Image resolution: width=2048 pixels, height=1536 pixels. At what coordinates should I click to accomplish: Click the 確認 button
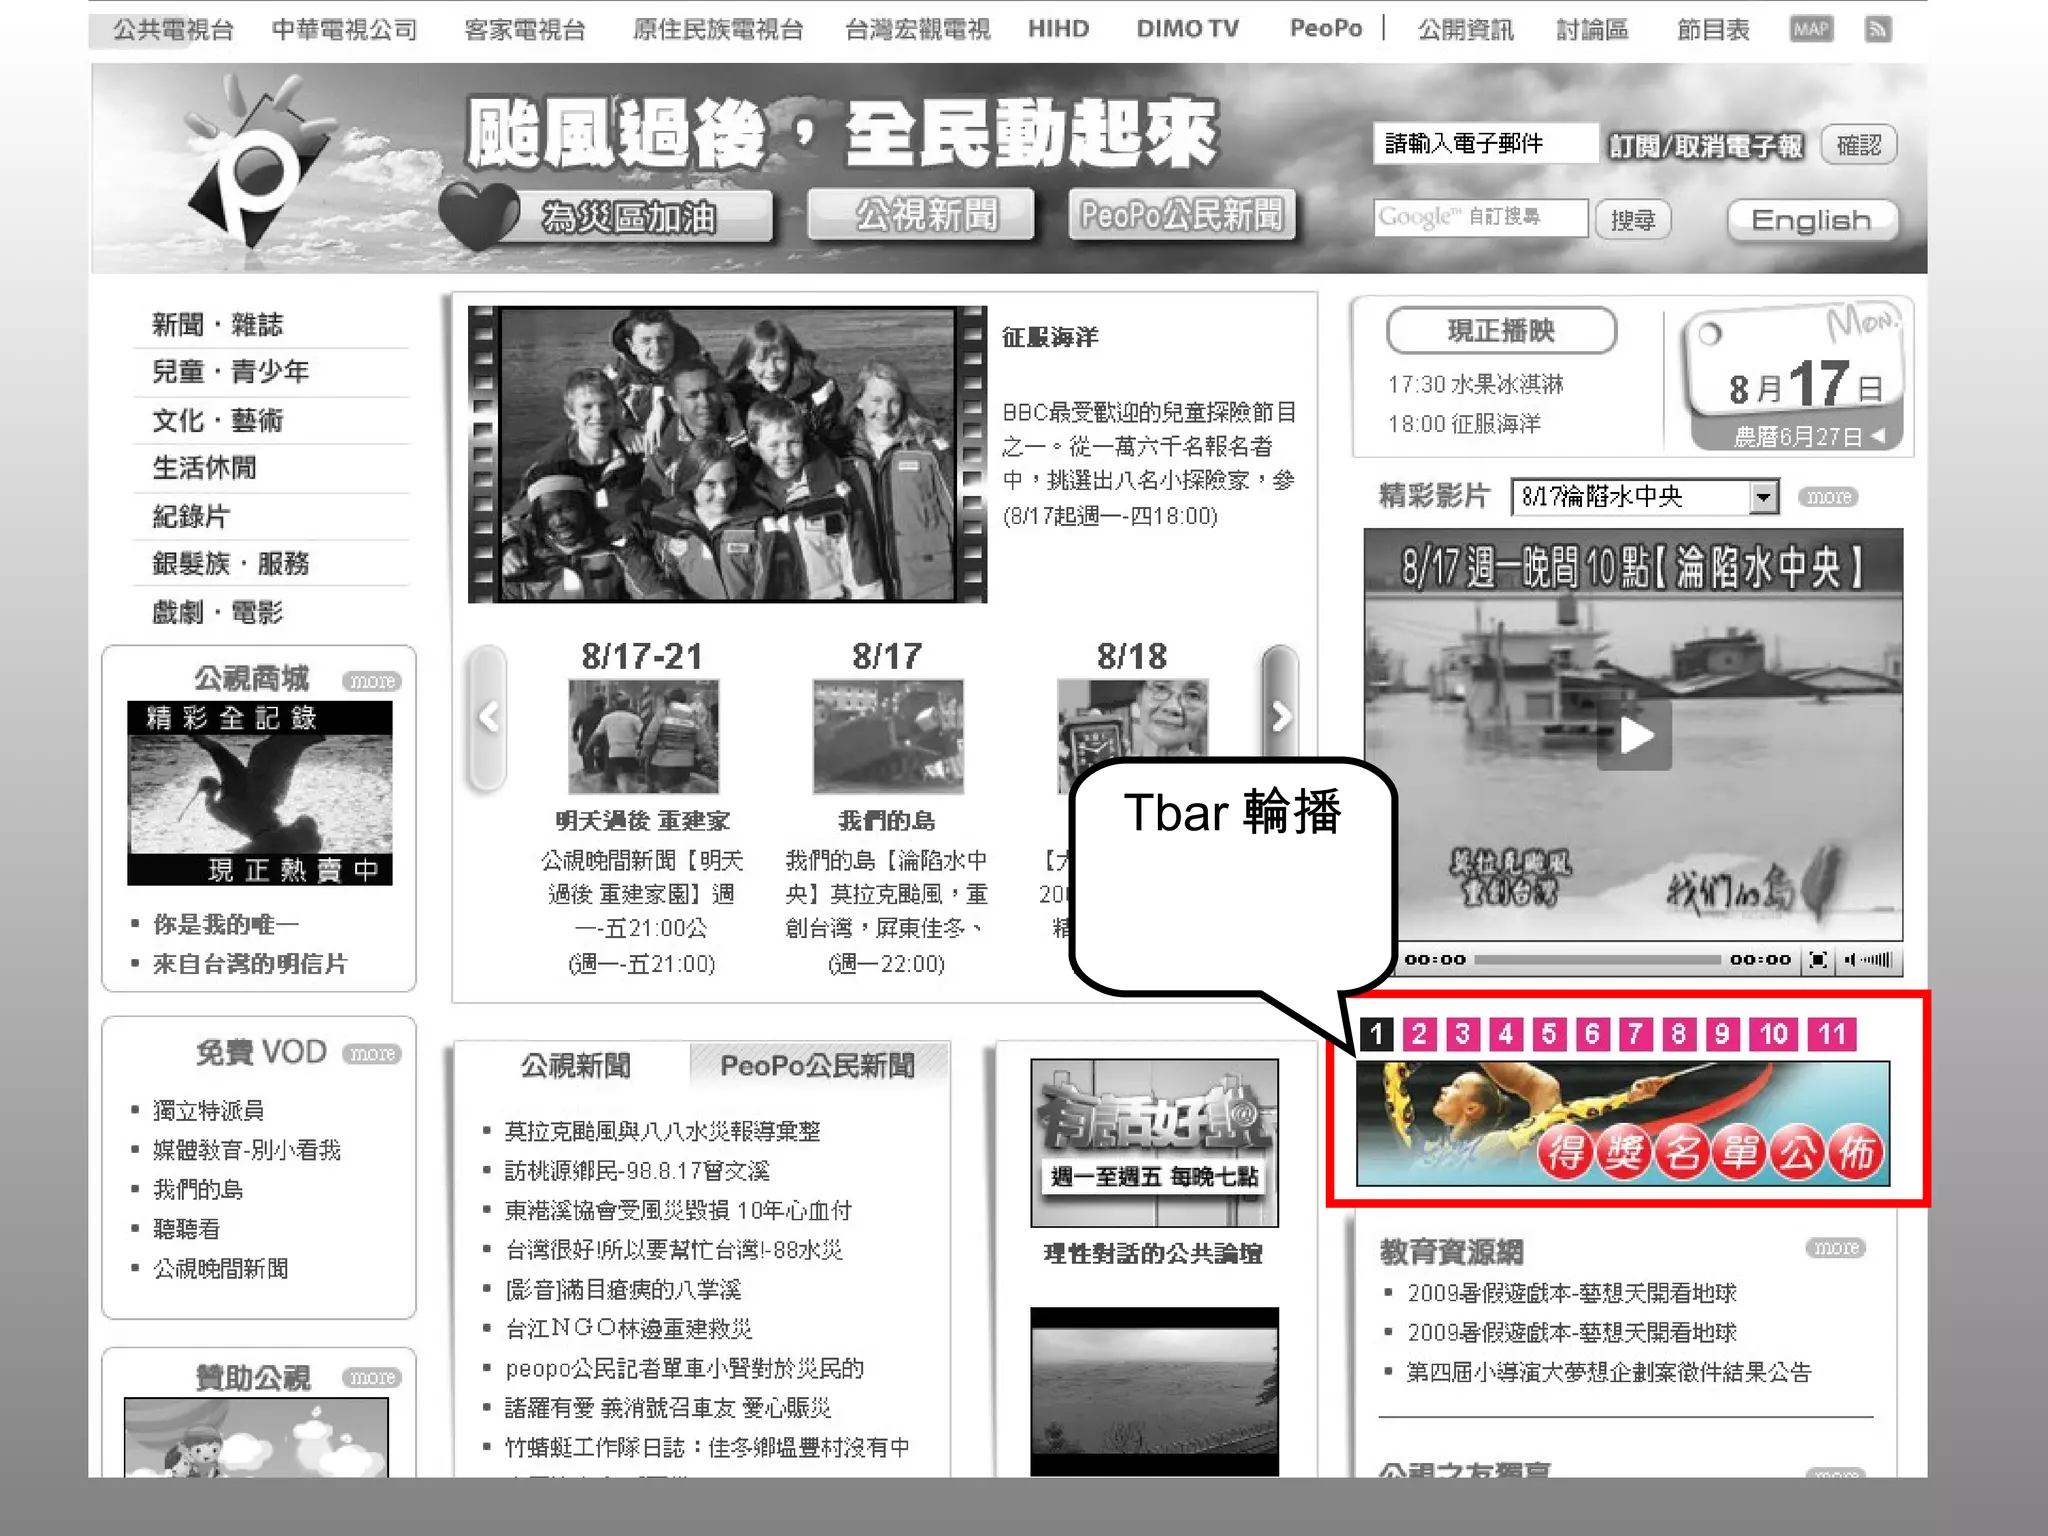pyautogui.click(x=1858, y=146)
